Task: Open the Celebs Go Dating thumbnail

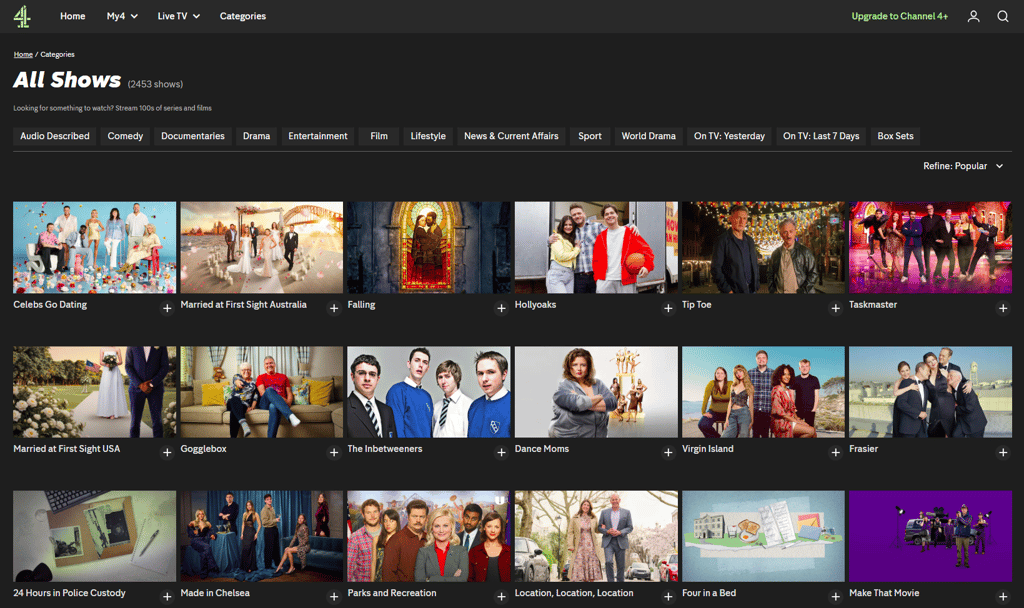Action: click(x=95, y=248)
